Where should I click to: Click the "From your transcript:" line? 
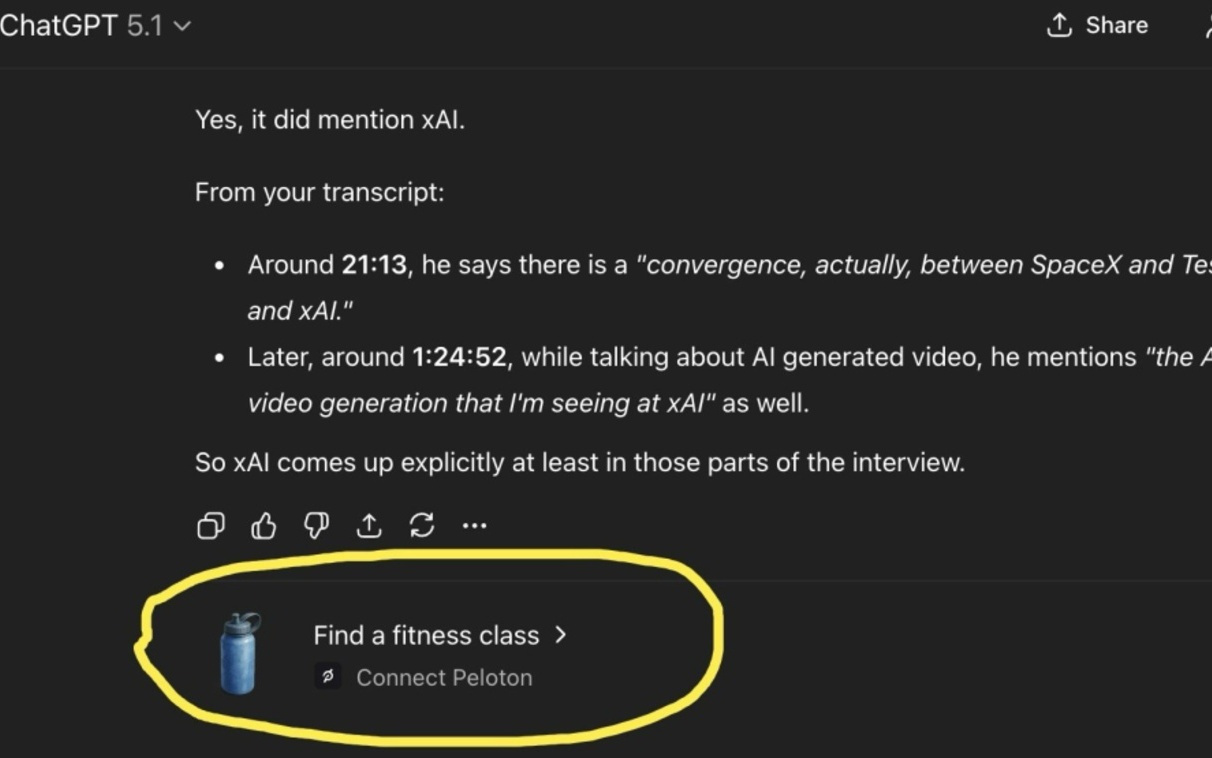coord(319,192)
